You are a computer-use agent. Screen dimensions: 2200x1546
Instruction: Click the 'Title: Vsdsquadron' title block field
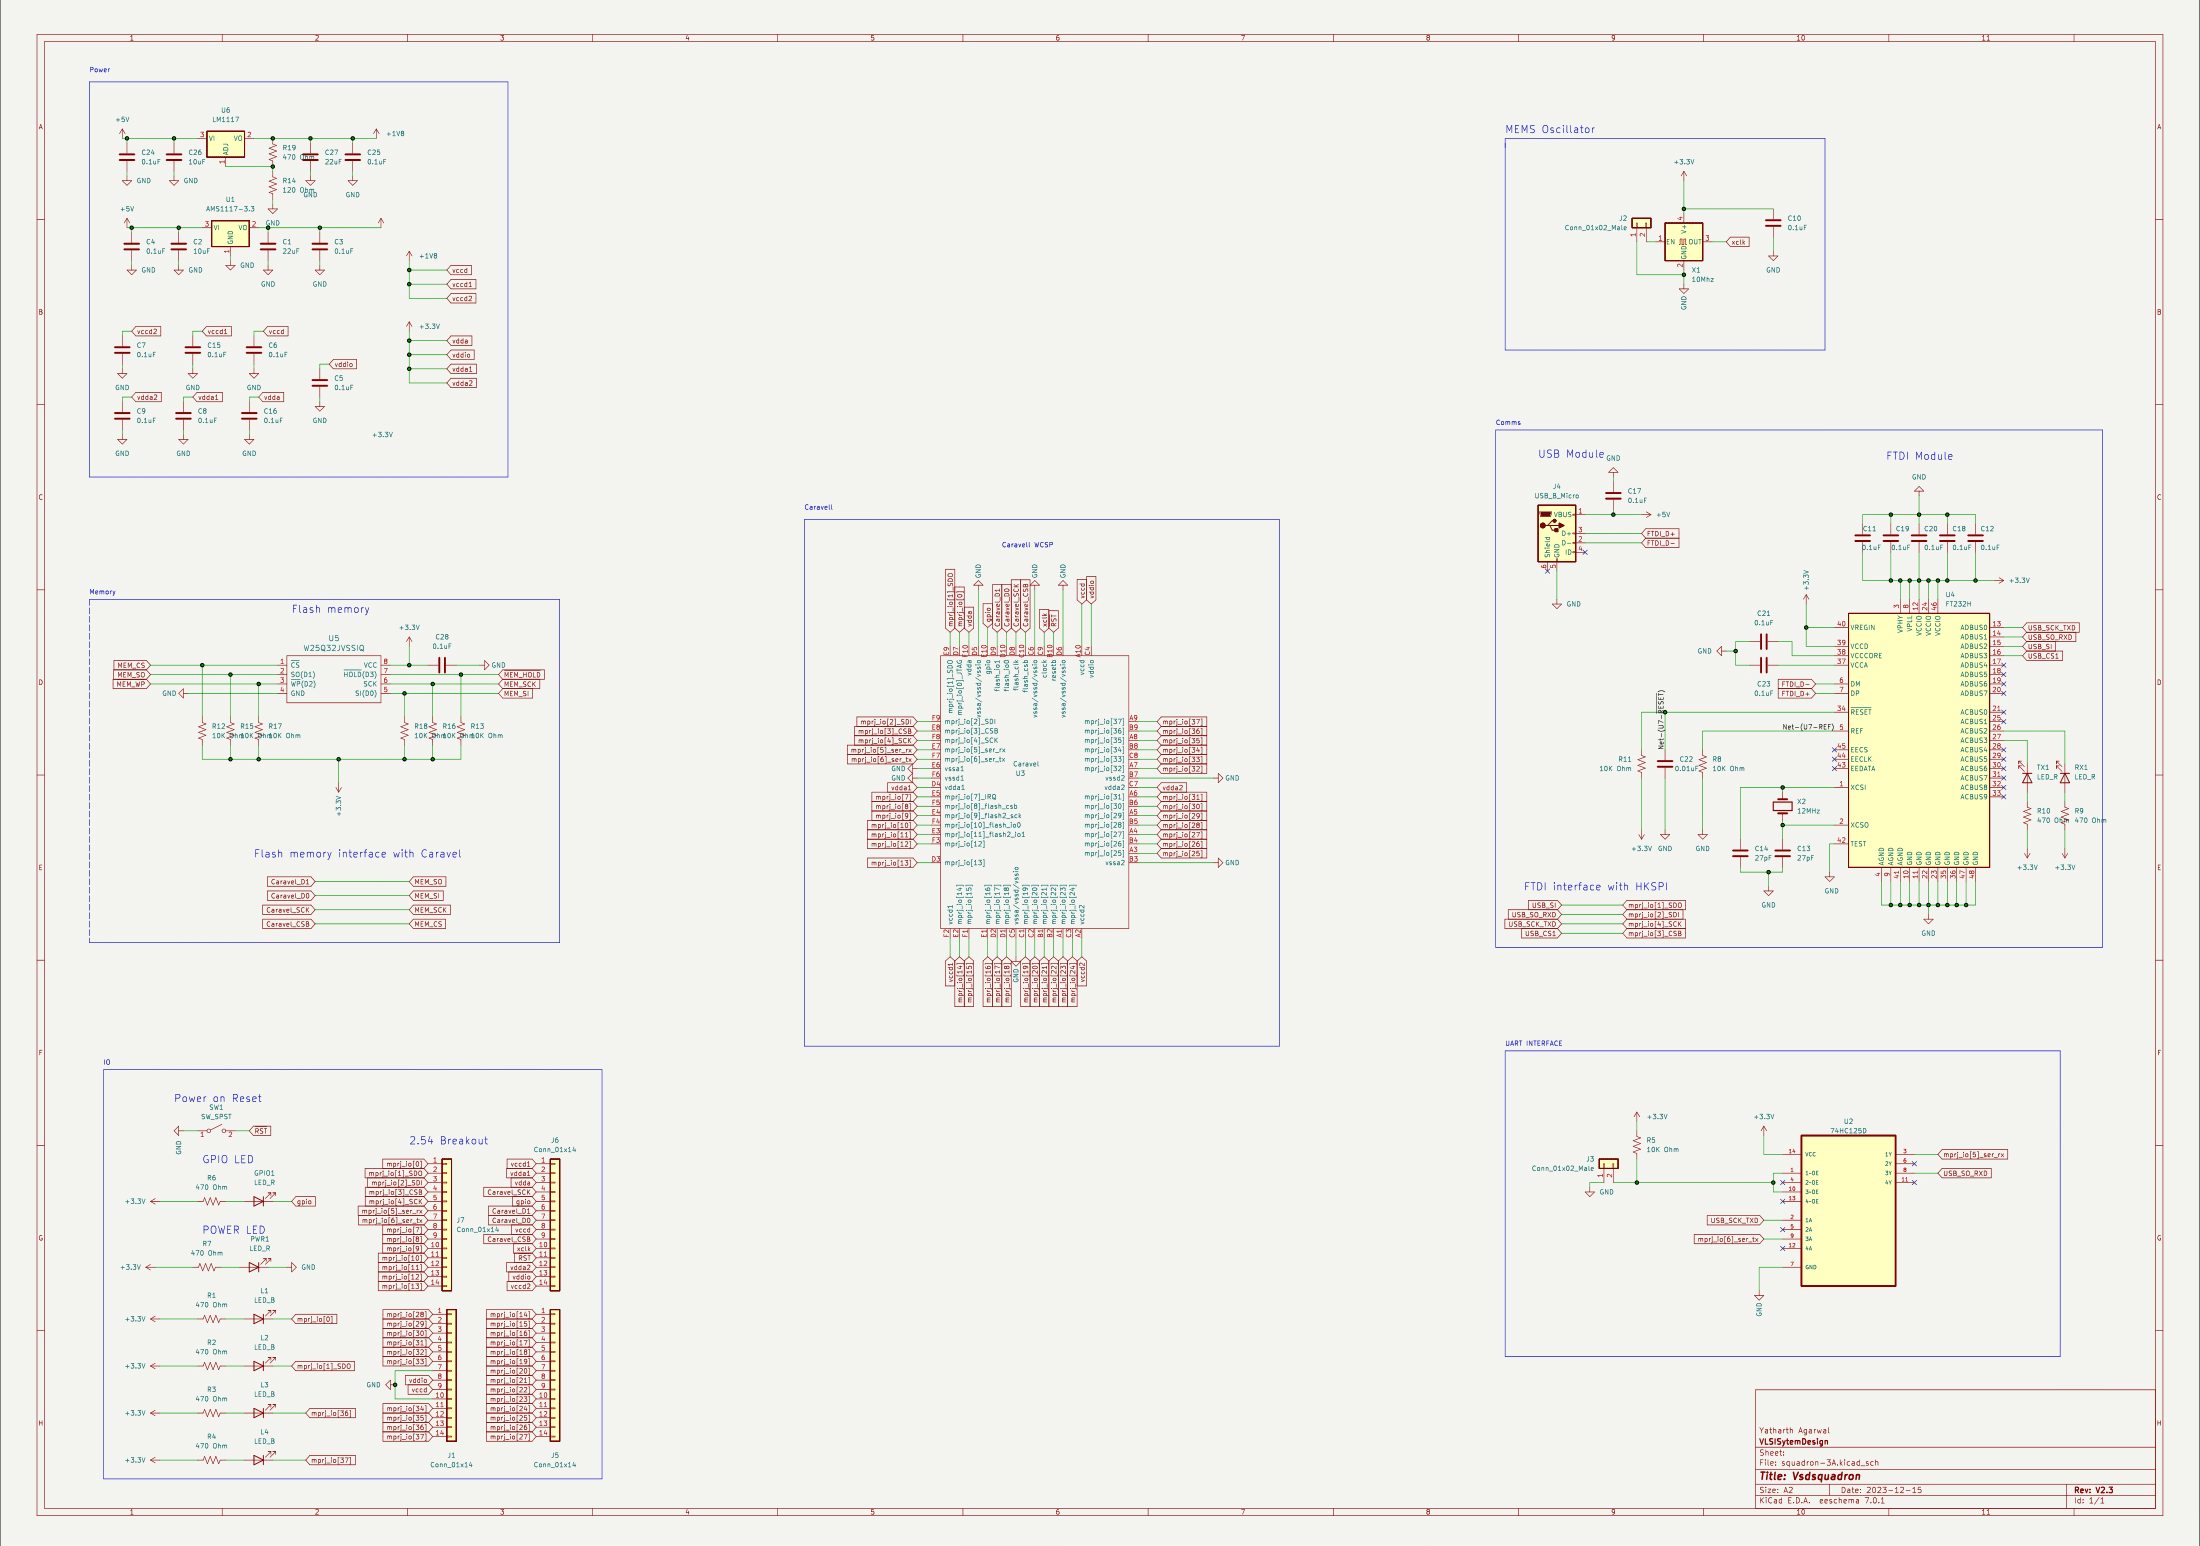click(x=1810, y=1476)
